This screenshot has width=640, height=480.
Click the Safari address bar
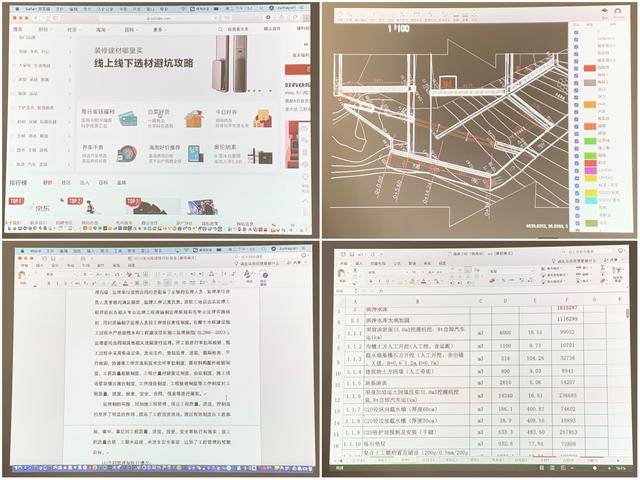pyautogui.click(x=160, y=19)
